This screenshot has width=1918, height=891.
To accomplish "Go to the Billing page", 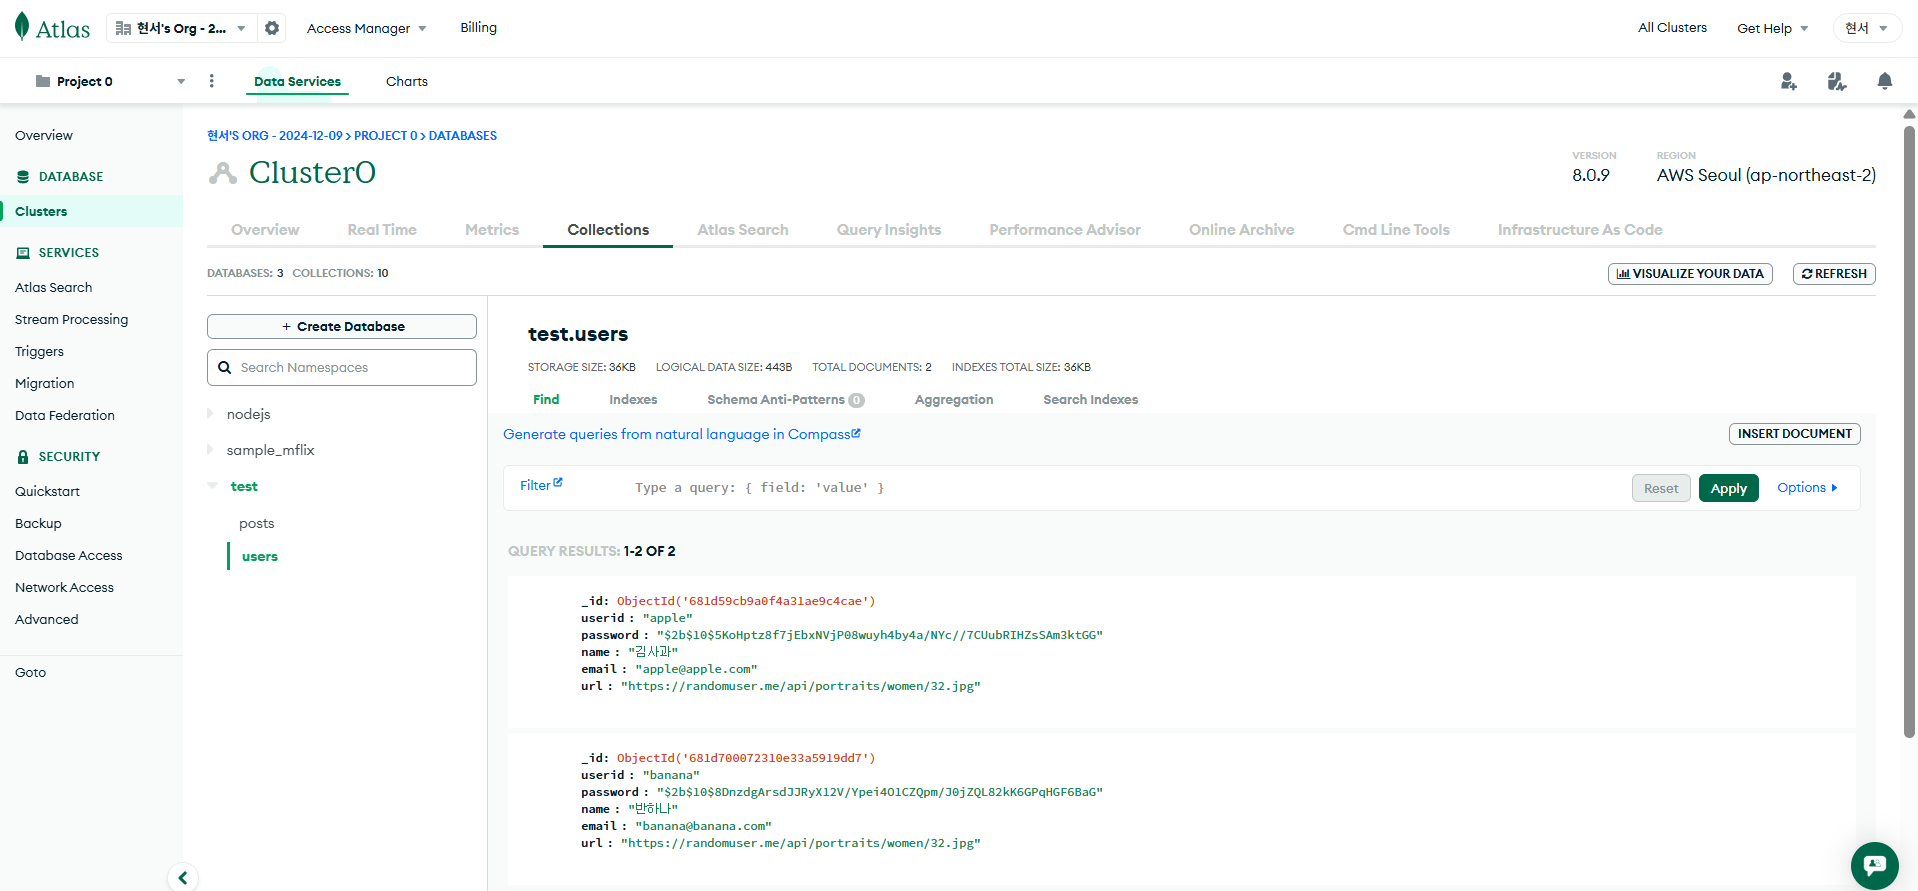I will coord(478,28).
